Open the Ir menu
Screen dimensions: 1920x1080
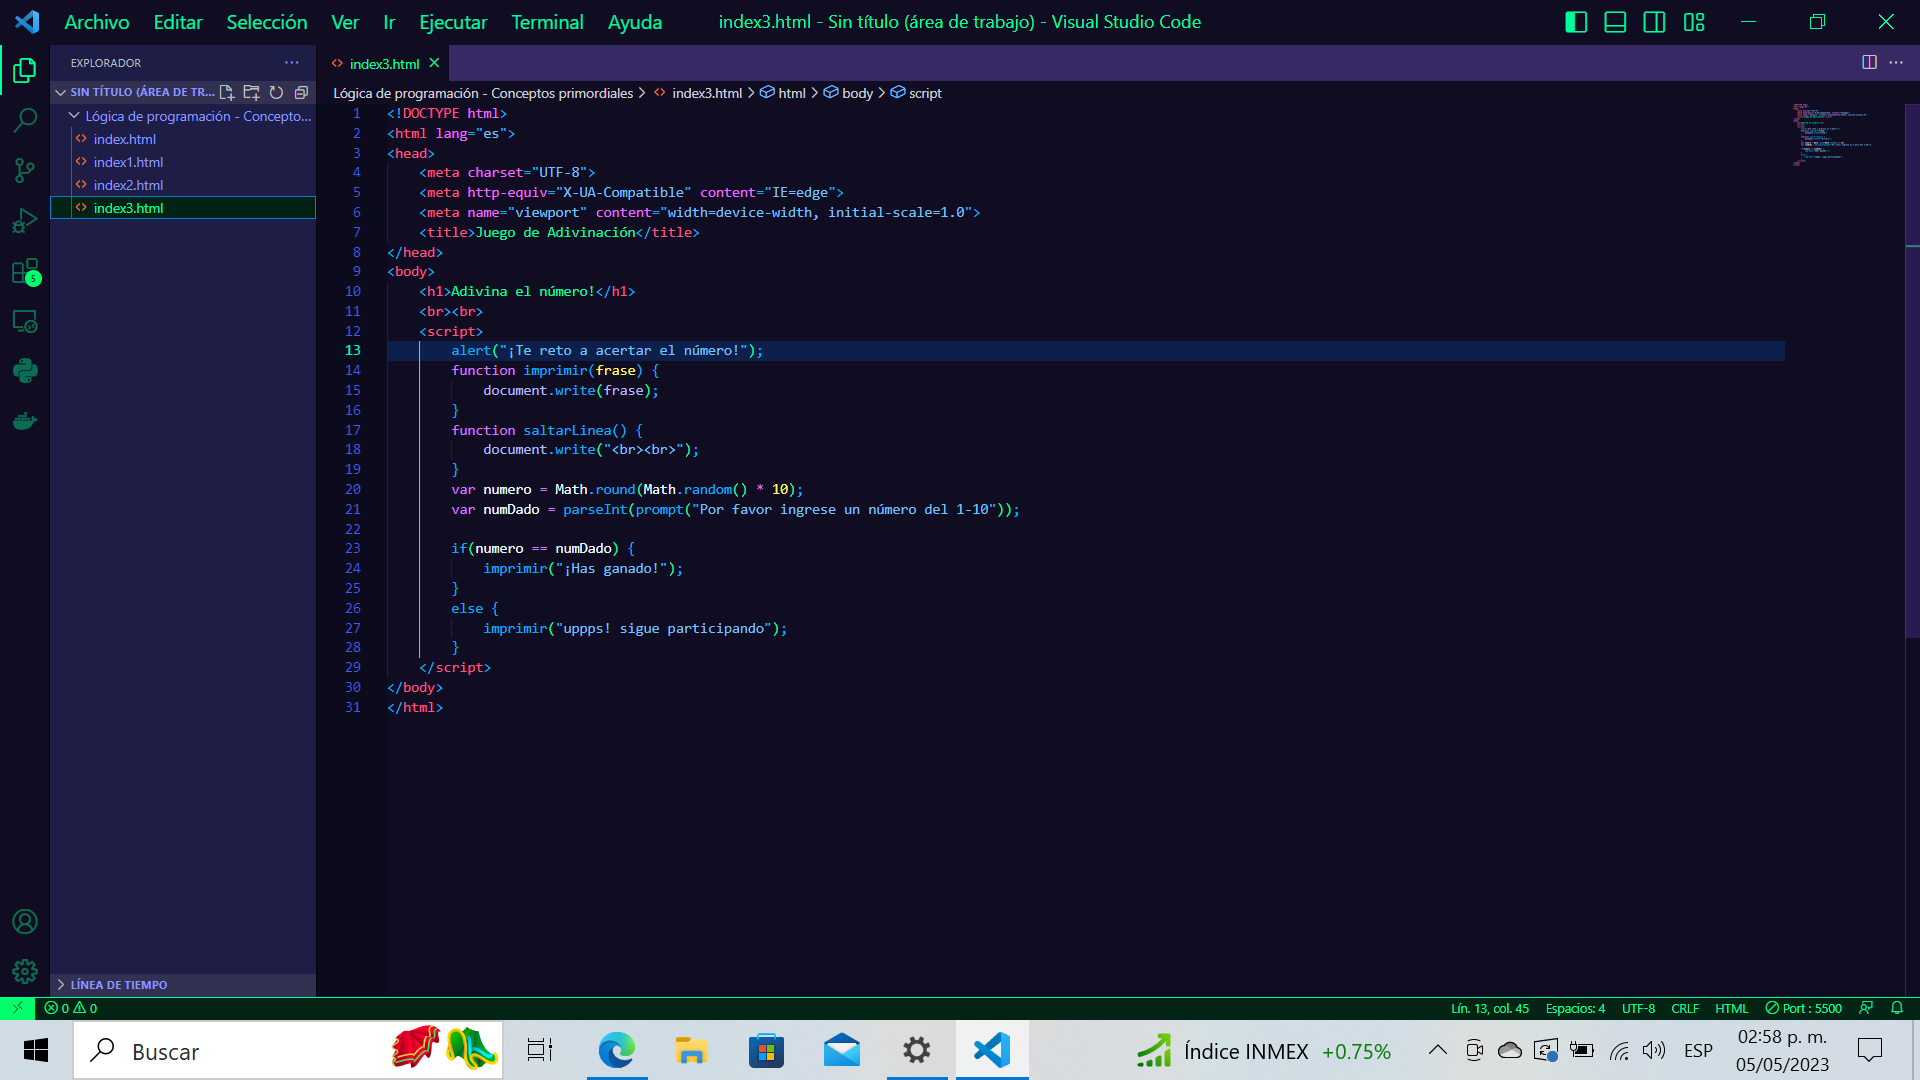389,22
